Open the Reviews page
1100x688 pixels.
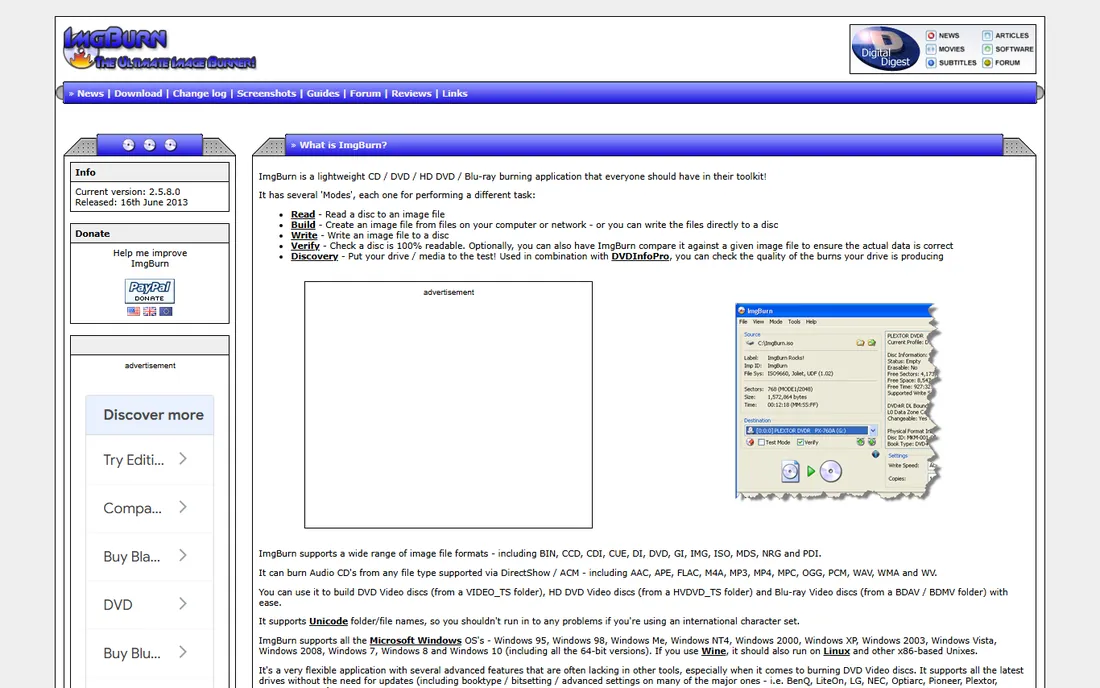[411, 93]
